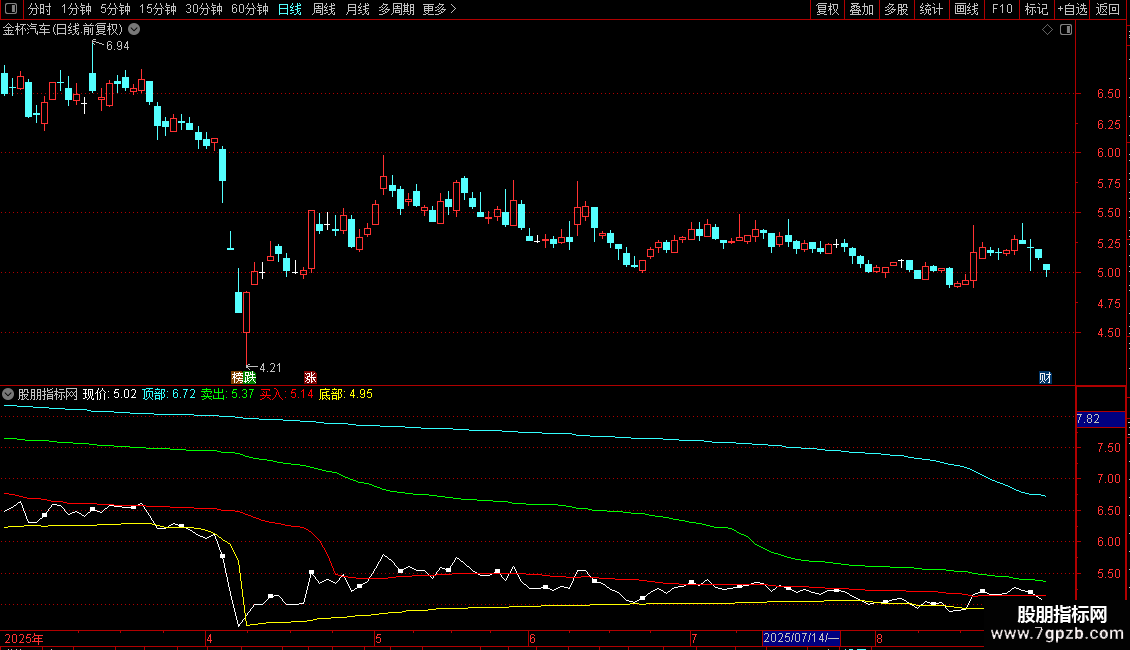Click the 4.21 low price label

coord(270,368)
